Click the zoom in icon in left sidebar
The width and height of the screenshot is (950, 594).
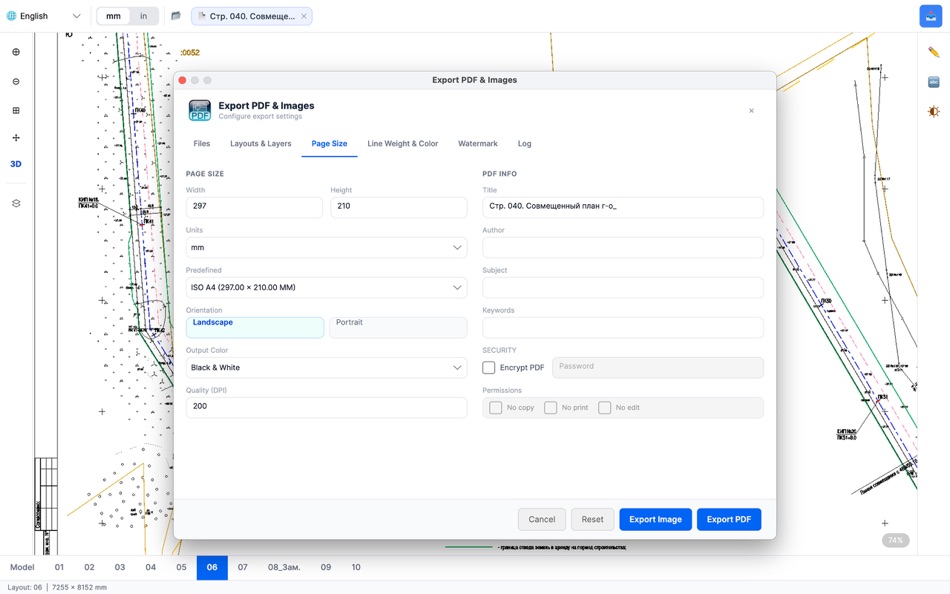(x=16, y=52)
